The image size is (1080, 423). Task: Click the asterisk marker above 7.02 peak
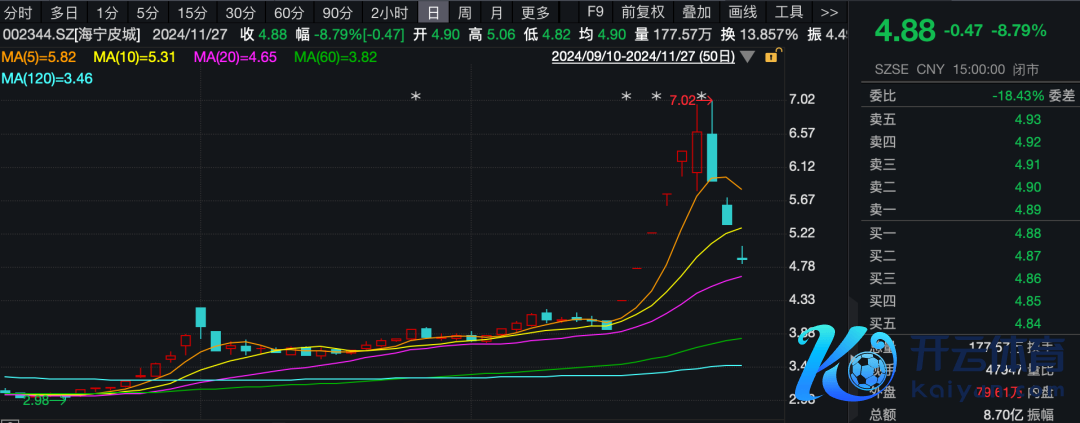tap(702, 98)
